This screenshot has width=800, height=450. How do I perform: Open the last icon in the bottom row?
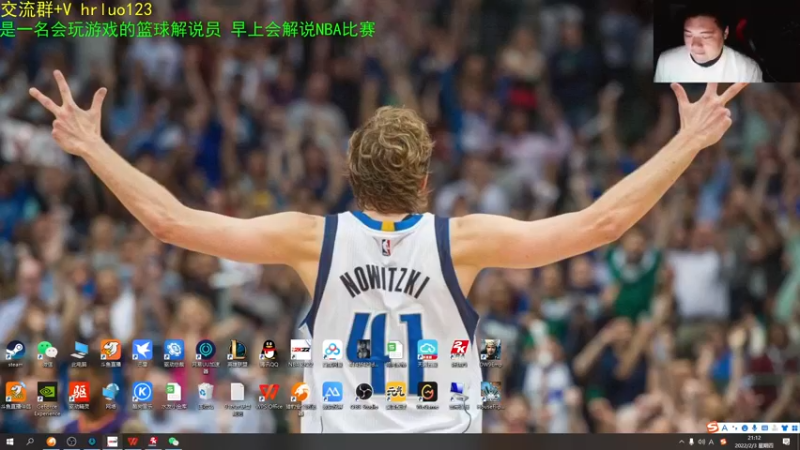coord(490,396)
